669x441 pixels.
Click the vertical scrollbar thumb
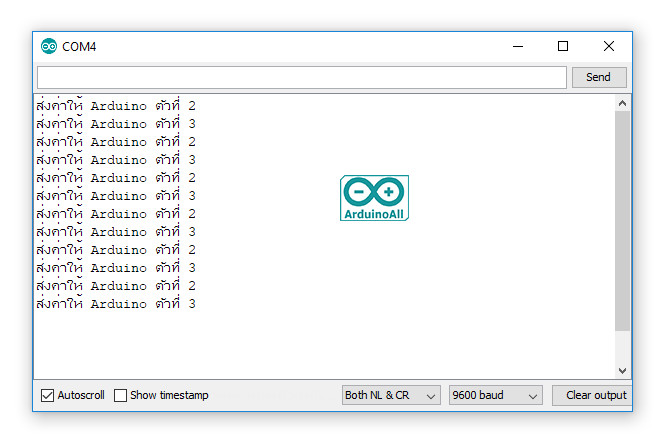pyautogui.click(x=622, y=220)
